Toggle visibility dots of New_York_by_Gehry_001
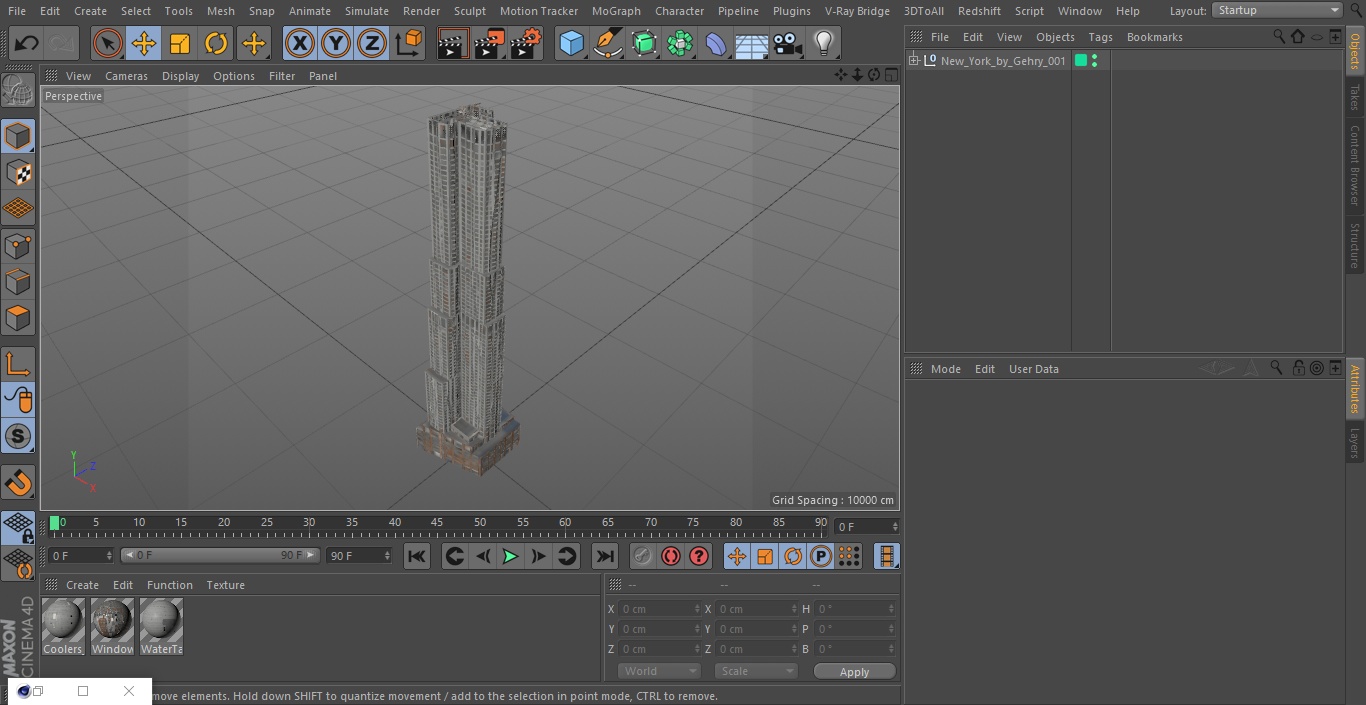 click(x=1095, y=61)
